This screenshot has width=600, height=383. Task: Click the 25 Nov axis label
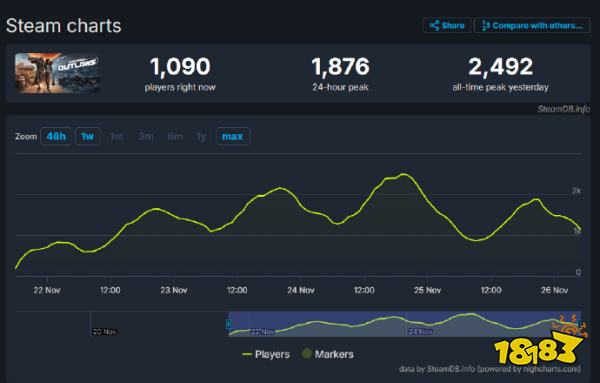pos(427,290)
